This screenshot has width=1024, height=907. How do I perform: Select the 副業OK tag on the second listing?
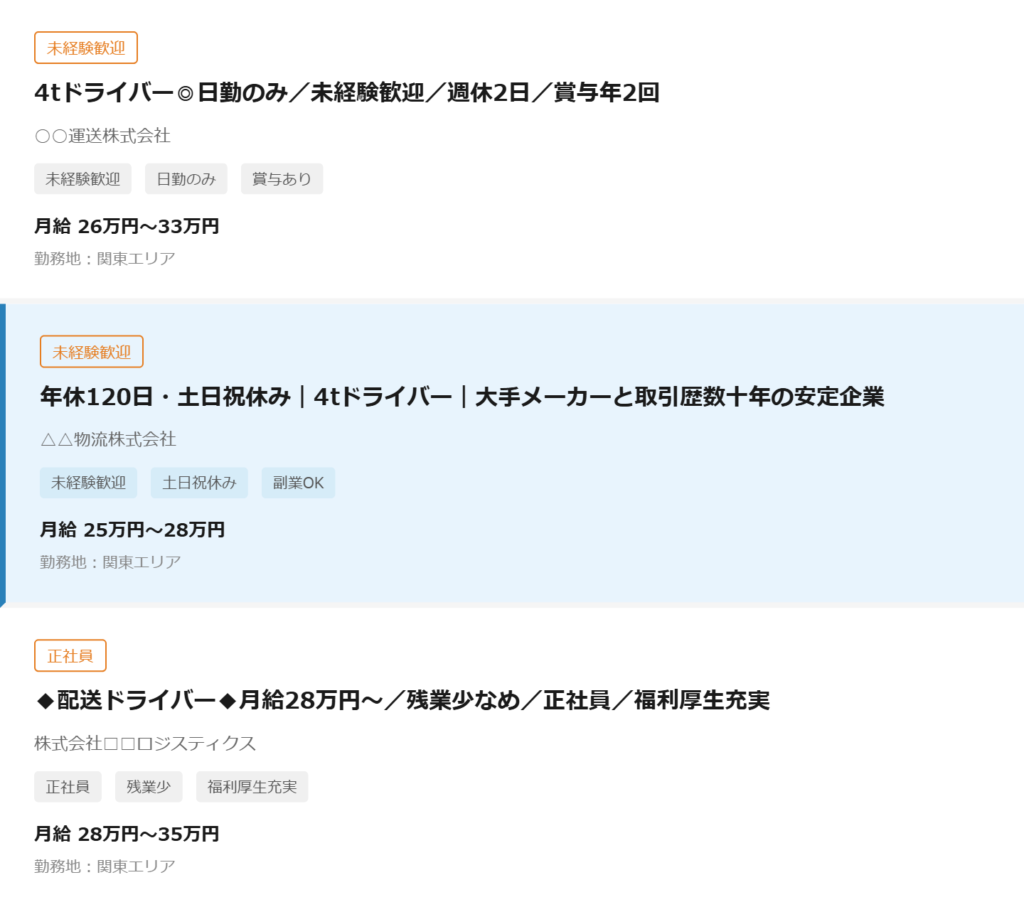click(x=297, y=482)
